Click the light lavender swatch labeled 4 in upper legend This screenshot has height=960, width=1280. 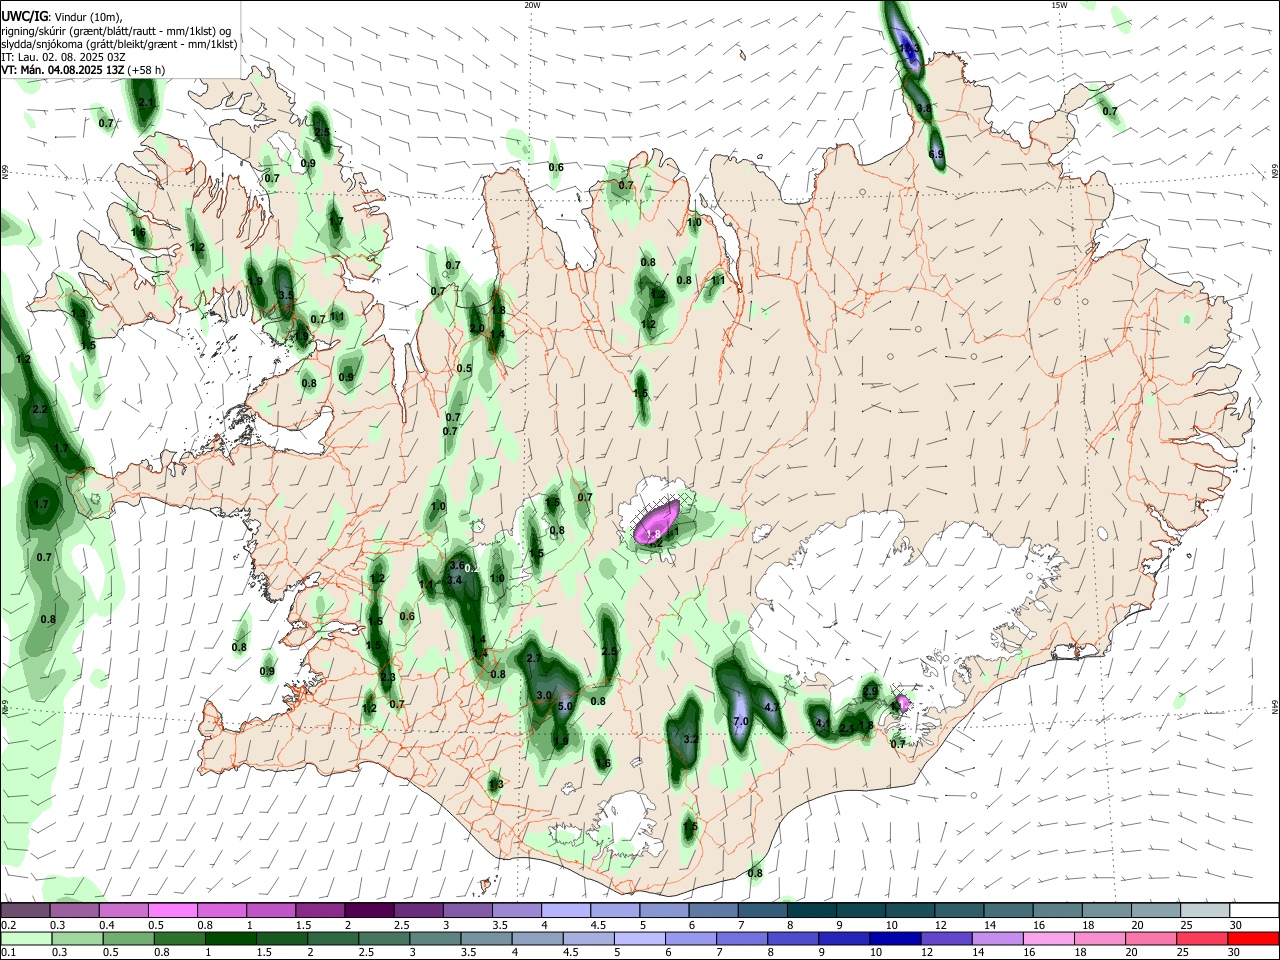tap(564, 910)
